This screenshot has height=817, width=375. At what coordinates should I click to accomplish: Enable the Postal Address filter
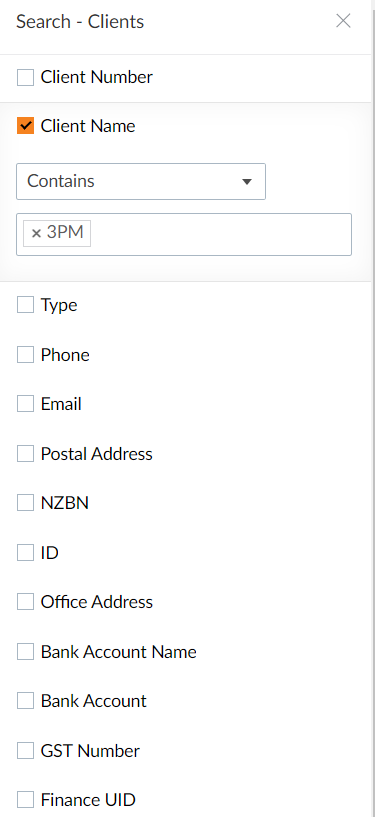point(25,454)
